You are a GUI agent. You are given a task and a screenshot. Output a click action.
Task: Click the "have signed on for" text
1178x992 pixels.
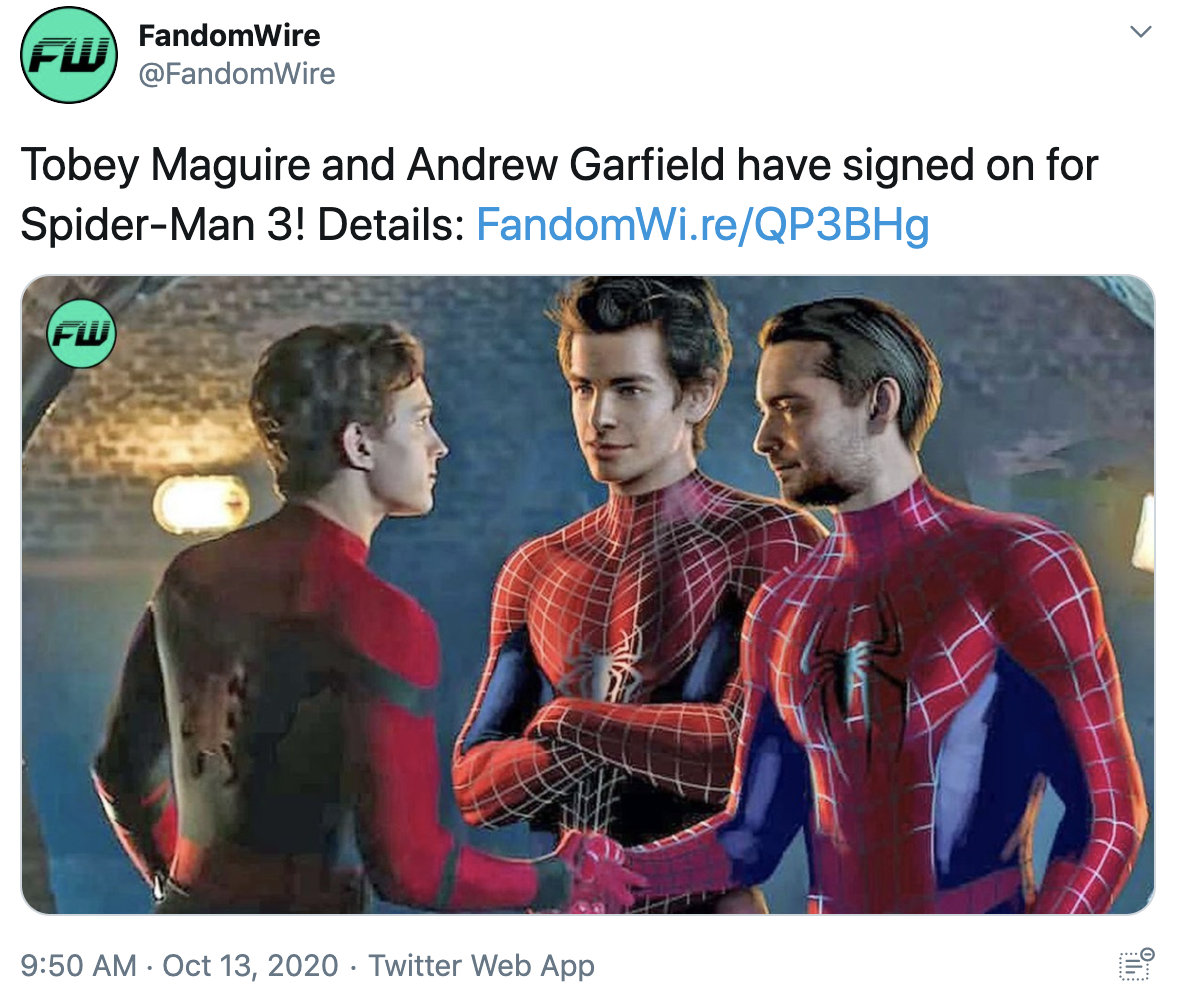[917, 165]
